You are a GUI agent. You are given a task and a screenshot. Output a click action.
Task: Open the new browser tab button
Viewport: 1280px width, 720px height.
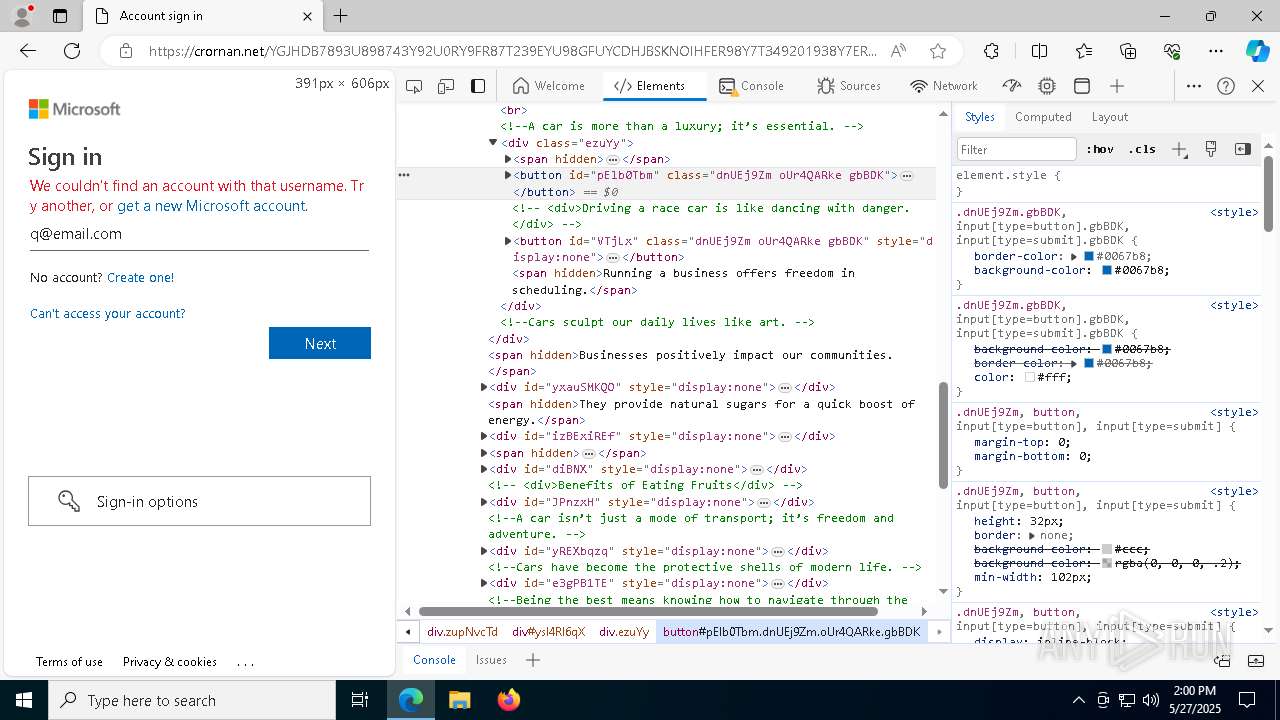tap(340, 16)
